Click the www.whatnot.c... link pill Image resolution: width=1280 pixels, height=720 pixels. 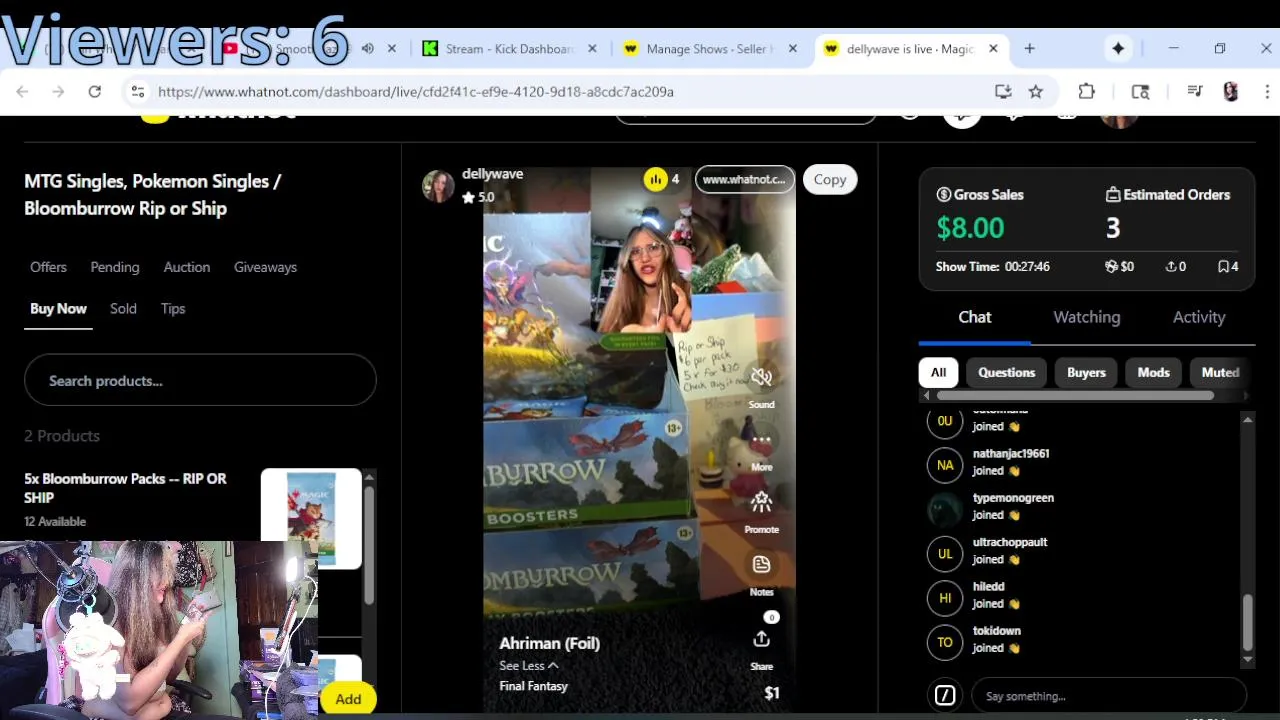click(x=744, y=179)
